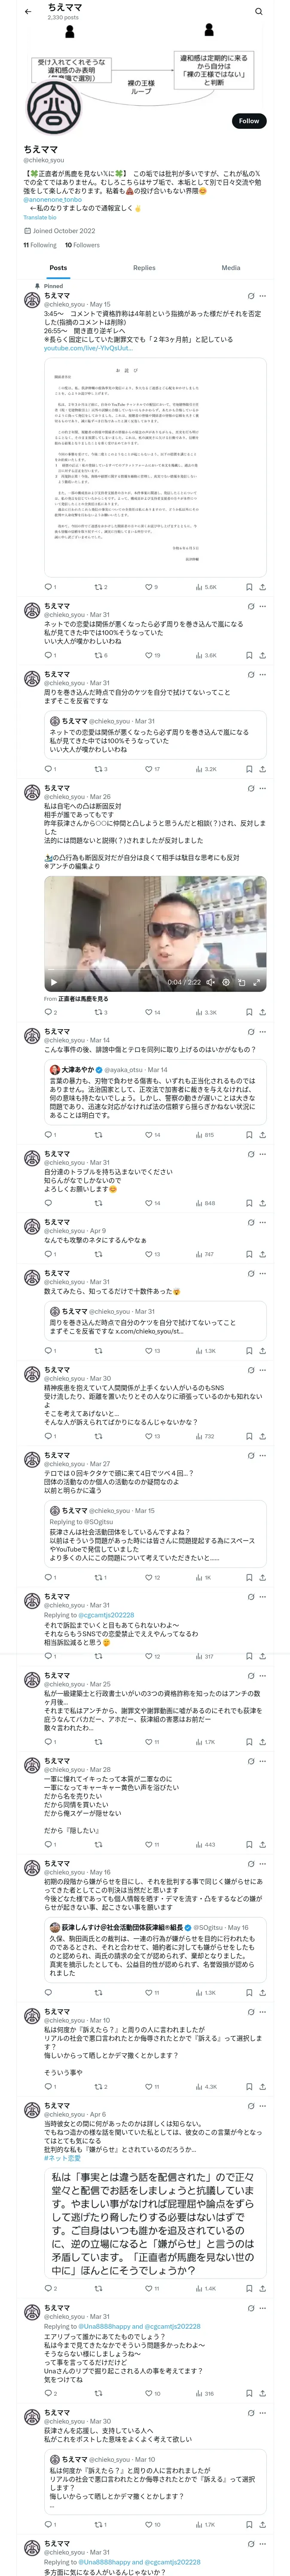Open more options on pinned post
The width and height of the screenshot is (290, 2576).
pyautogui.click(x=262, y=296)
